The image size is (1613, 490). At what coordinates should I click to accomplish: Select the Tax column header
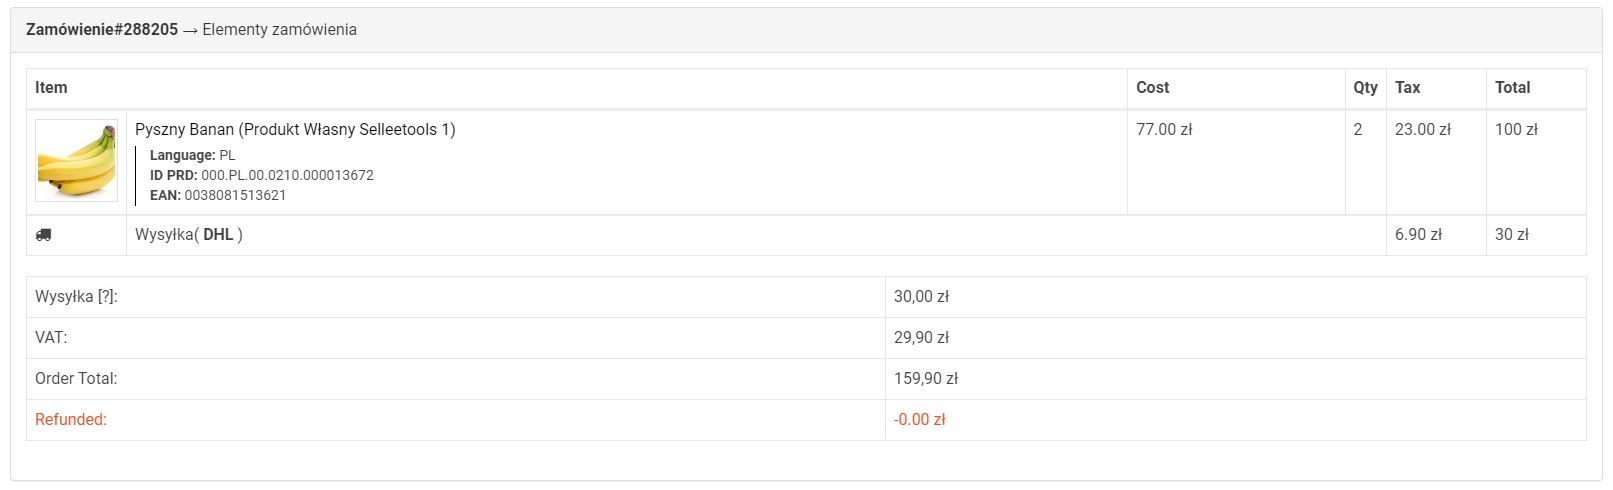point(1407,88)
